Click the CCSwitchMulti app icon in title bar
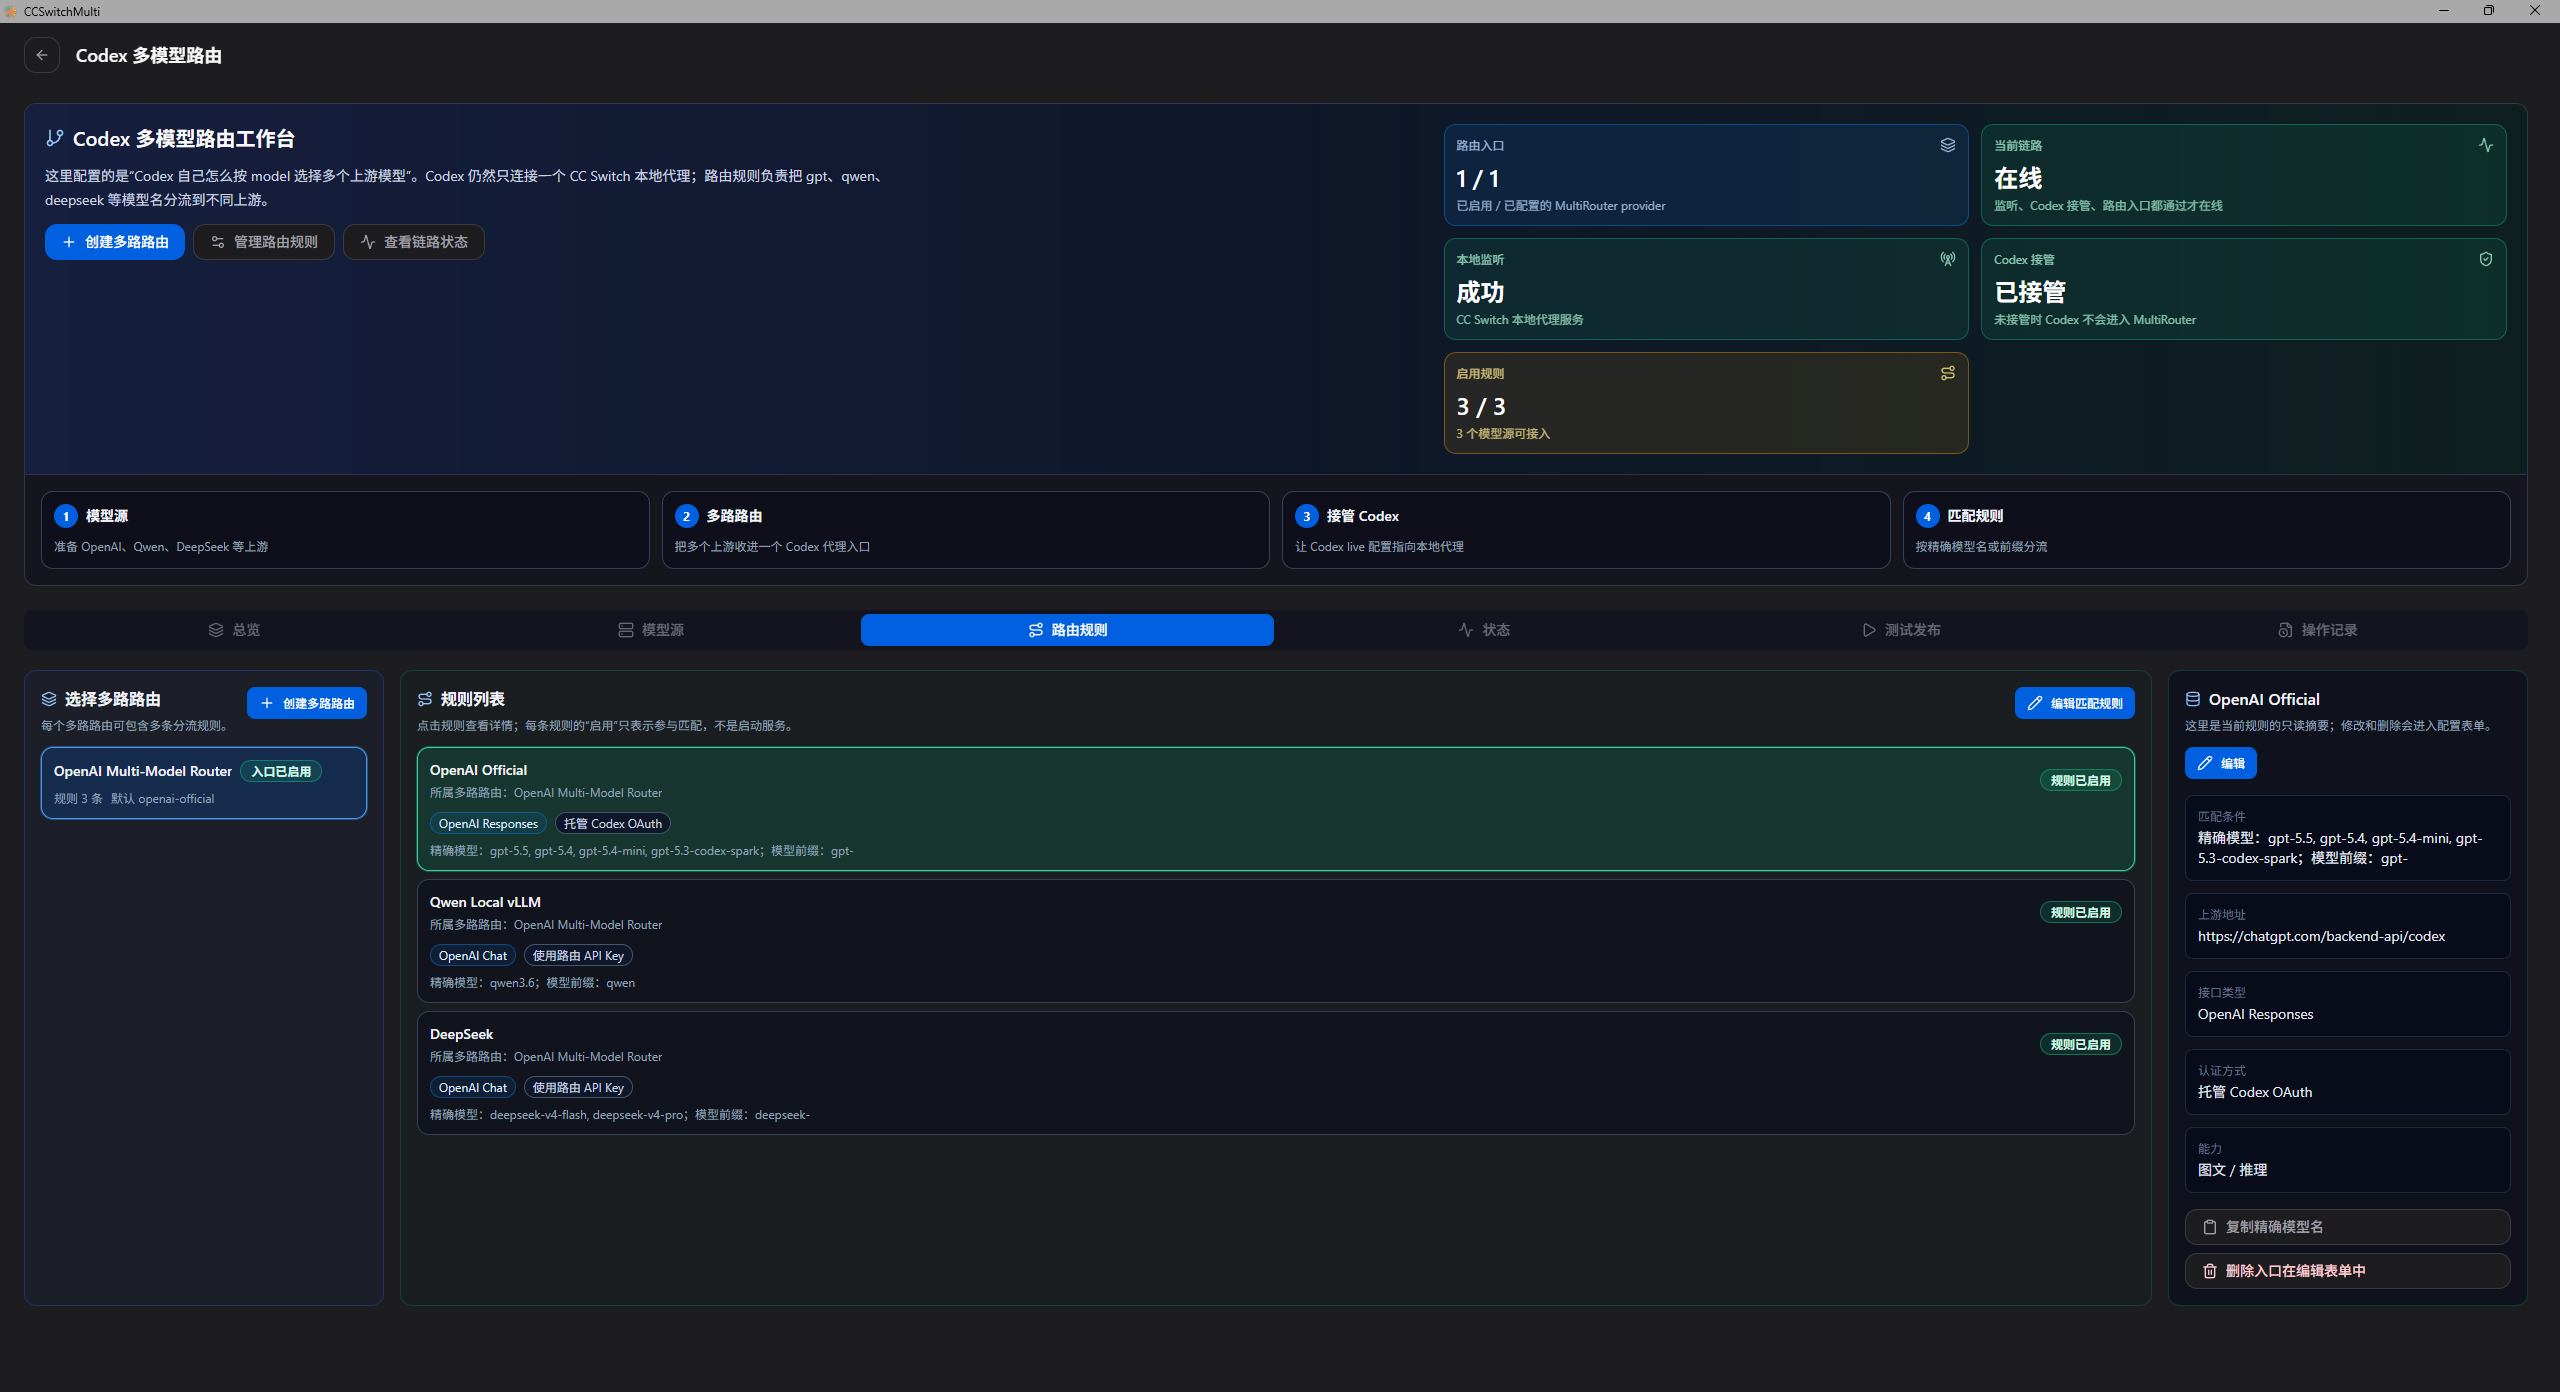The image size is (2560, 1392). click(11, 11)
